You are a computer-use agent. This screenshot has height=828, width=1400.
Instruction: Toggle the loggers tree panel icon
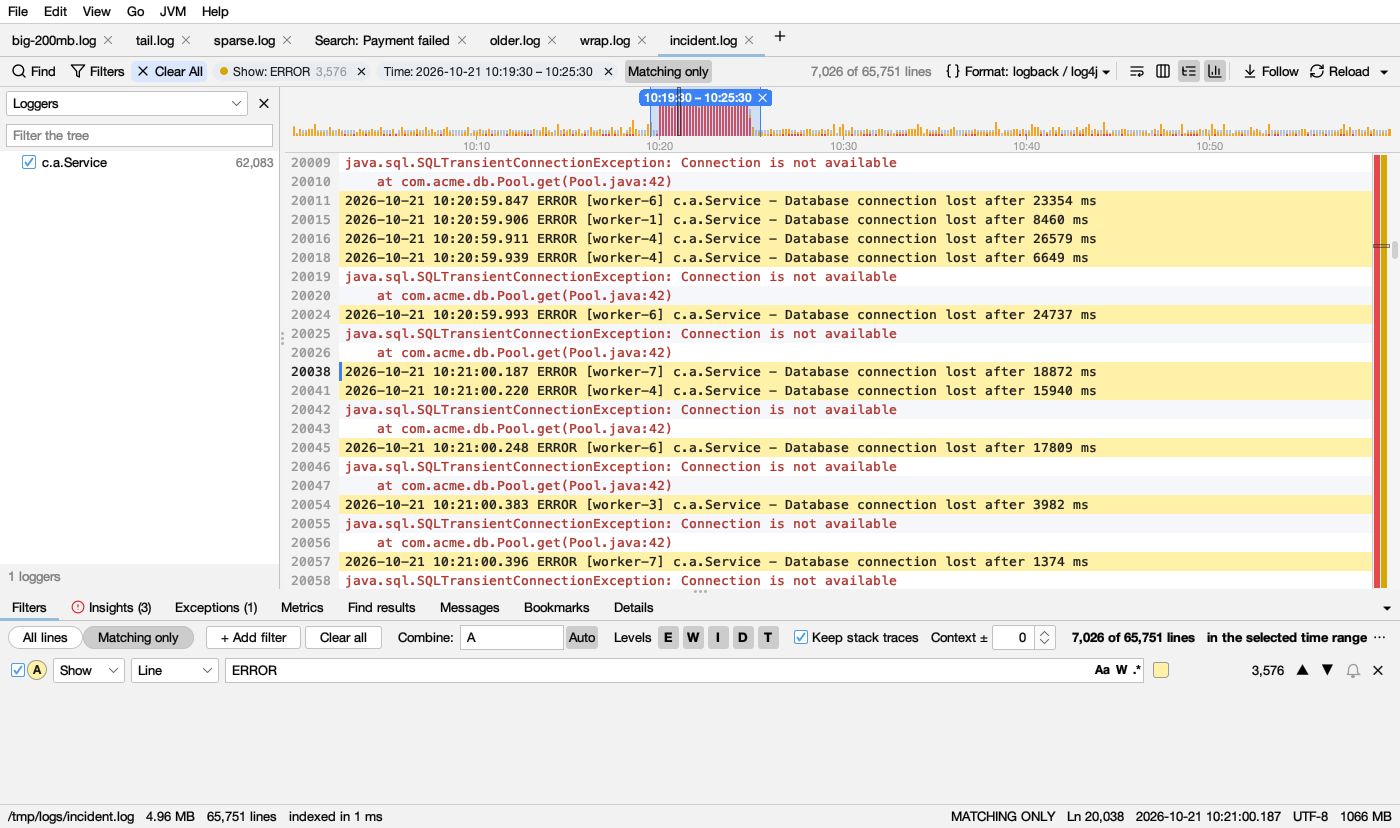(1189, 71)
